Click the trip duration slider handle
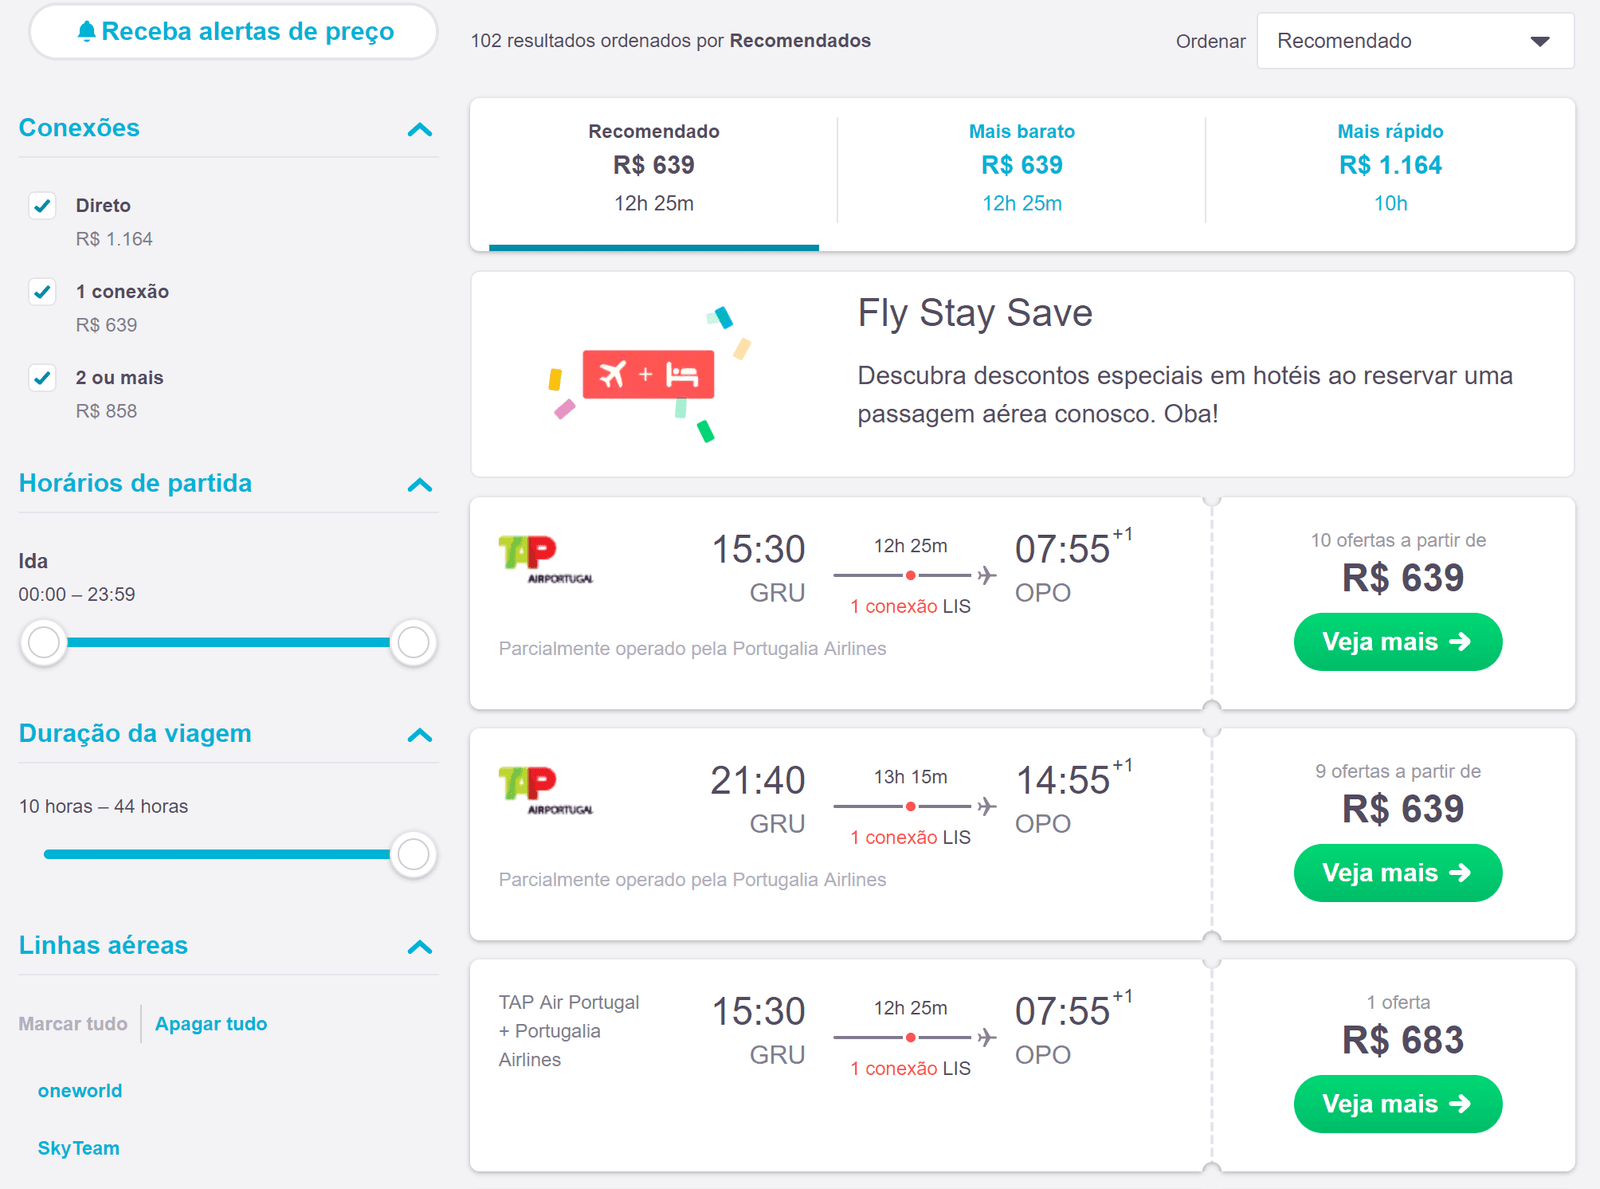 click(413, 855)
